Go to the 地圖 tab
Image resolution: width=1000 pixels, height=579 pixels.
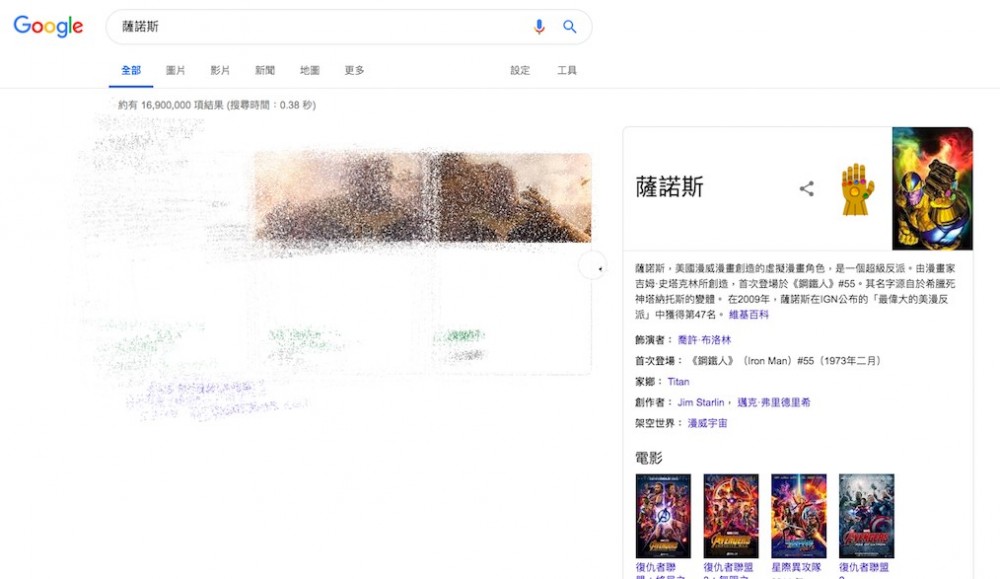[310, 71]
